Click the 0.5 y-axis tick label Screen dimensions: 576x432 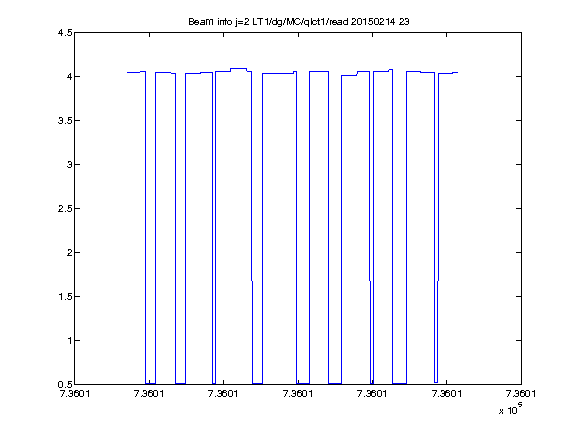coord(65,384)
